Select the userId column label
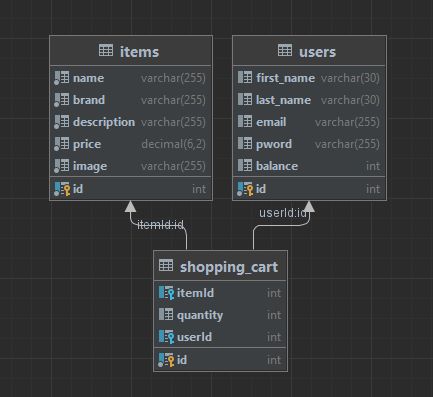This screenshot has width=433, height=397. pyautogui.click(x=194, y=337)
